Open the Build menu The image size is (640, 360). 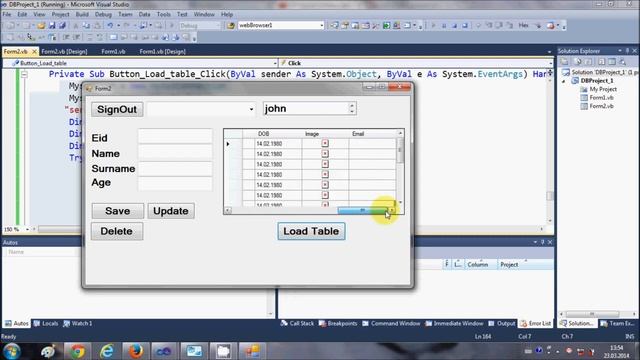pos(82,14)
